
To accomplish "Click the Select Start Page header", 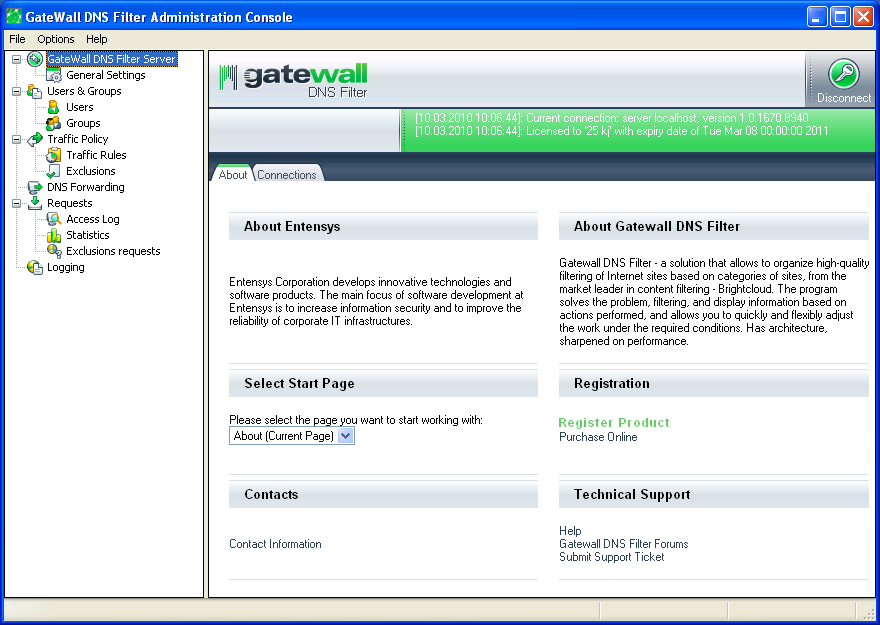I will pyautogui.click(x=383, y=384).
